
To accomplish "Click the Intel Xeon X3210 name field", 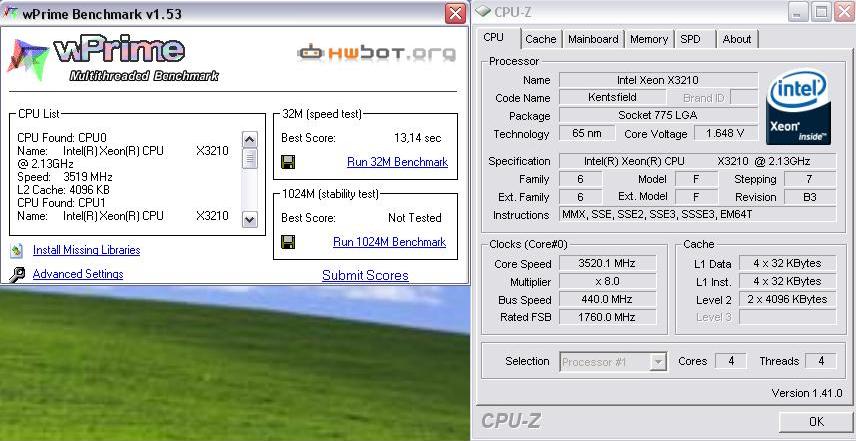I will (x=658, y=80).
